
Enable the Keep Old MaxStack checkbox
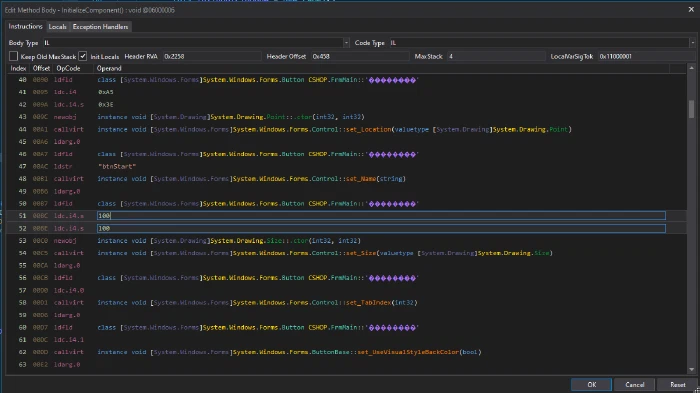pos(13,56)
